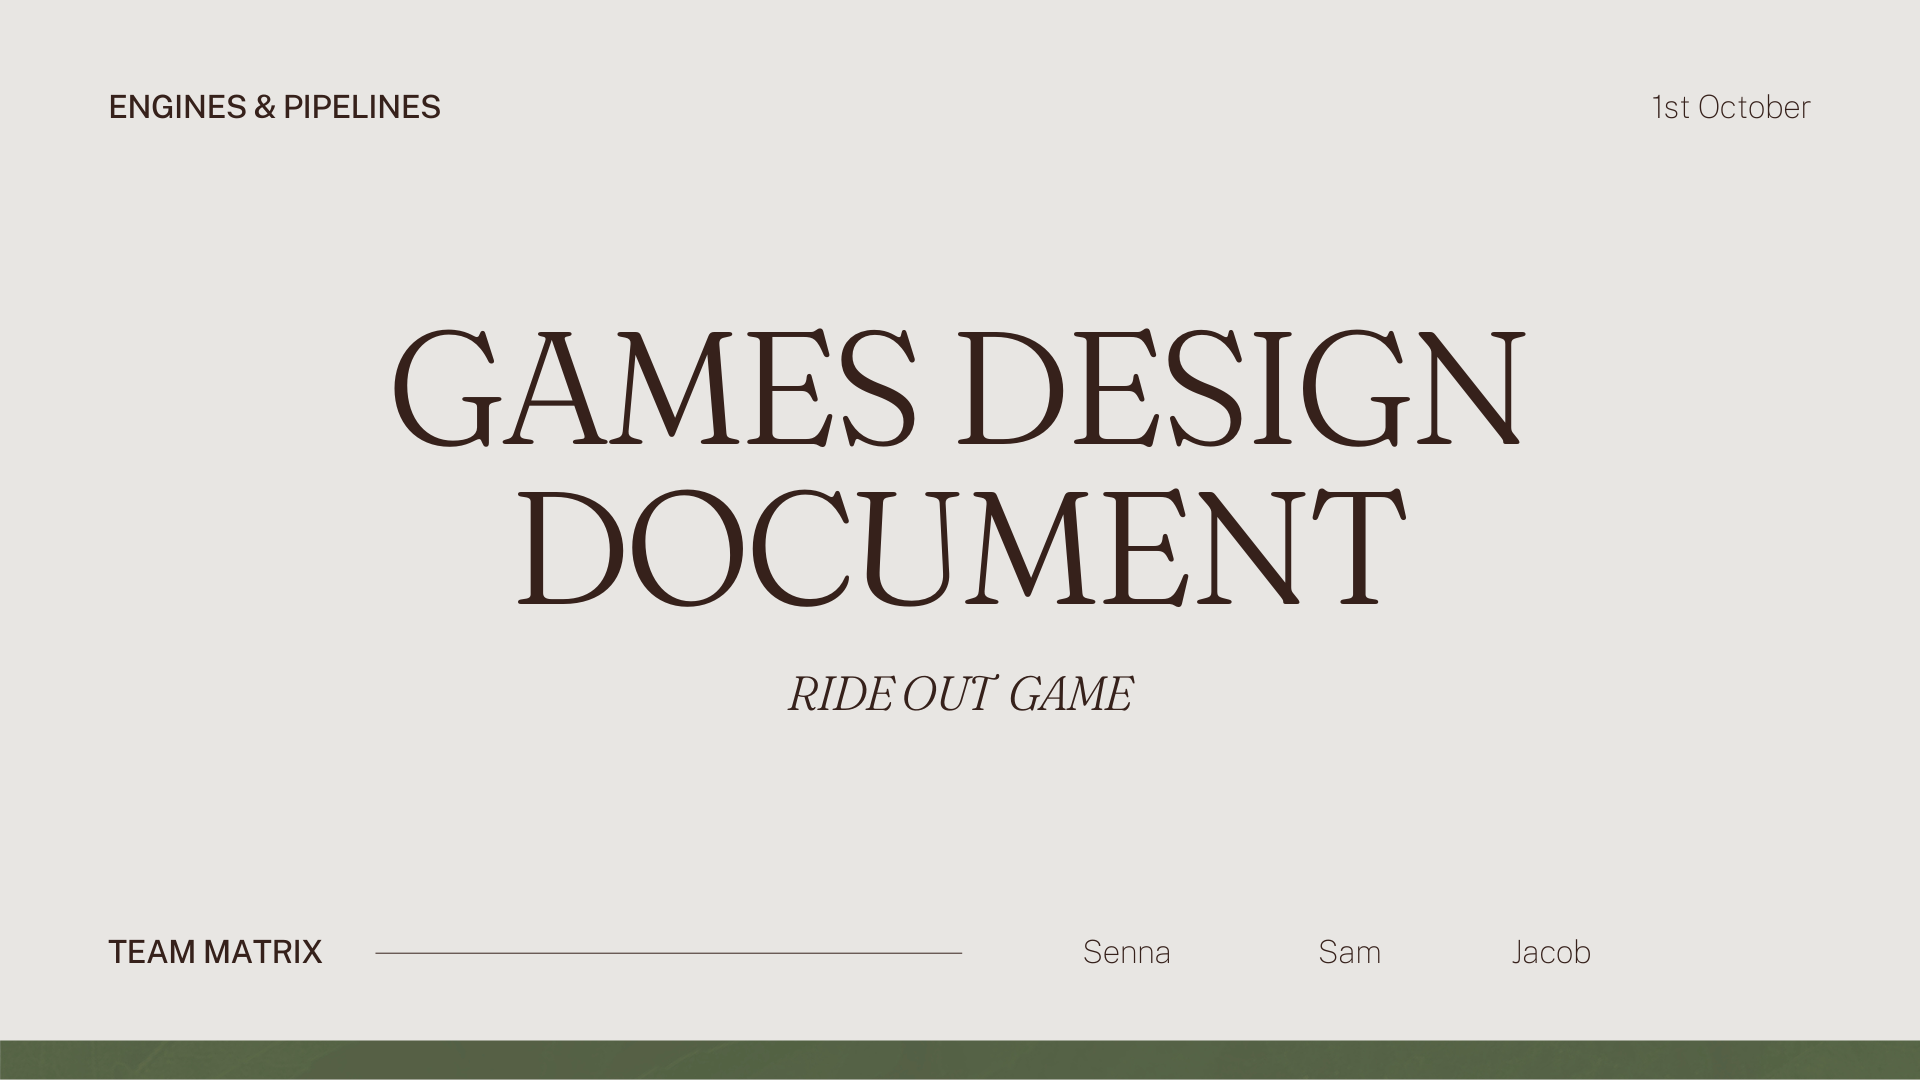Click the '1st October' date text
Screen dimensions: 1920x1080
tap(1730, 107)
